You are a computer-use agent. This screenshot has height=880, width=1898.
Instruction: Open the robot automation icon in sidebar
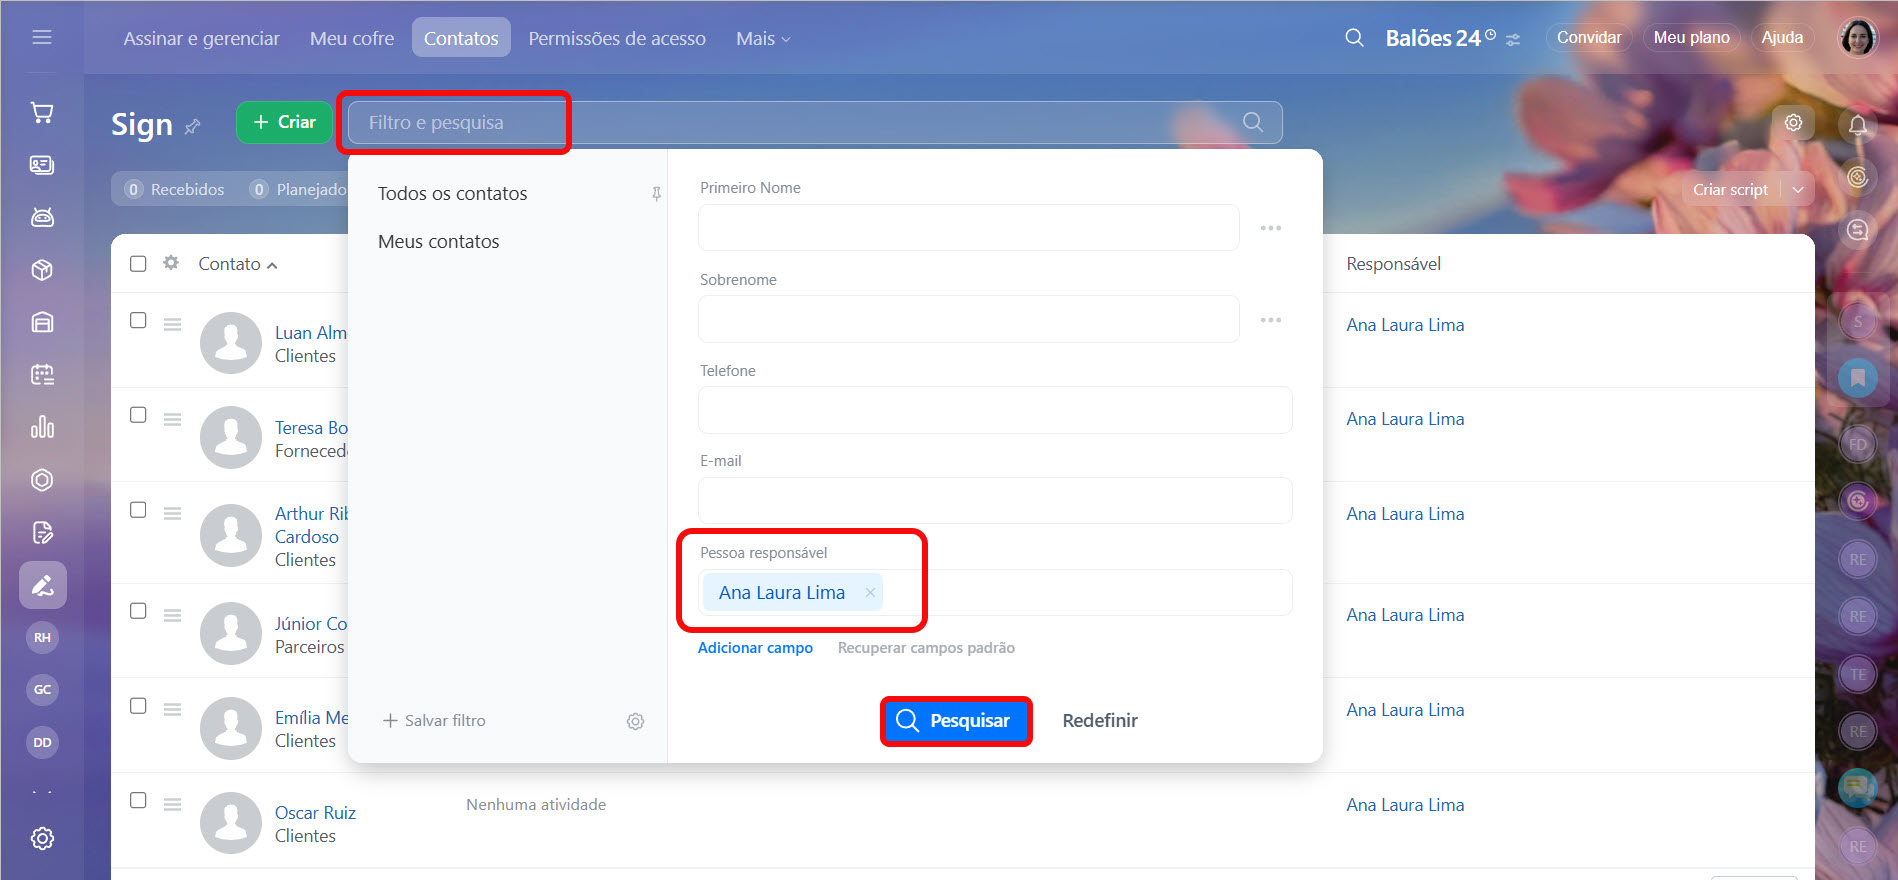click(42, 218)
